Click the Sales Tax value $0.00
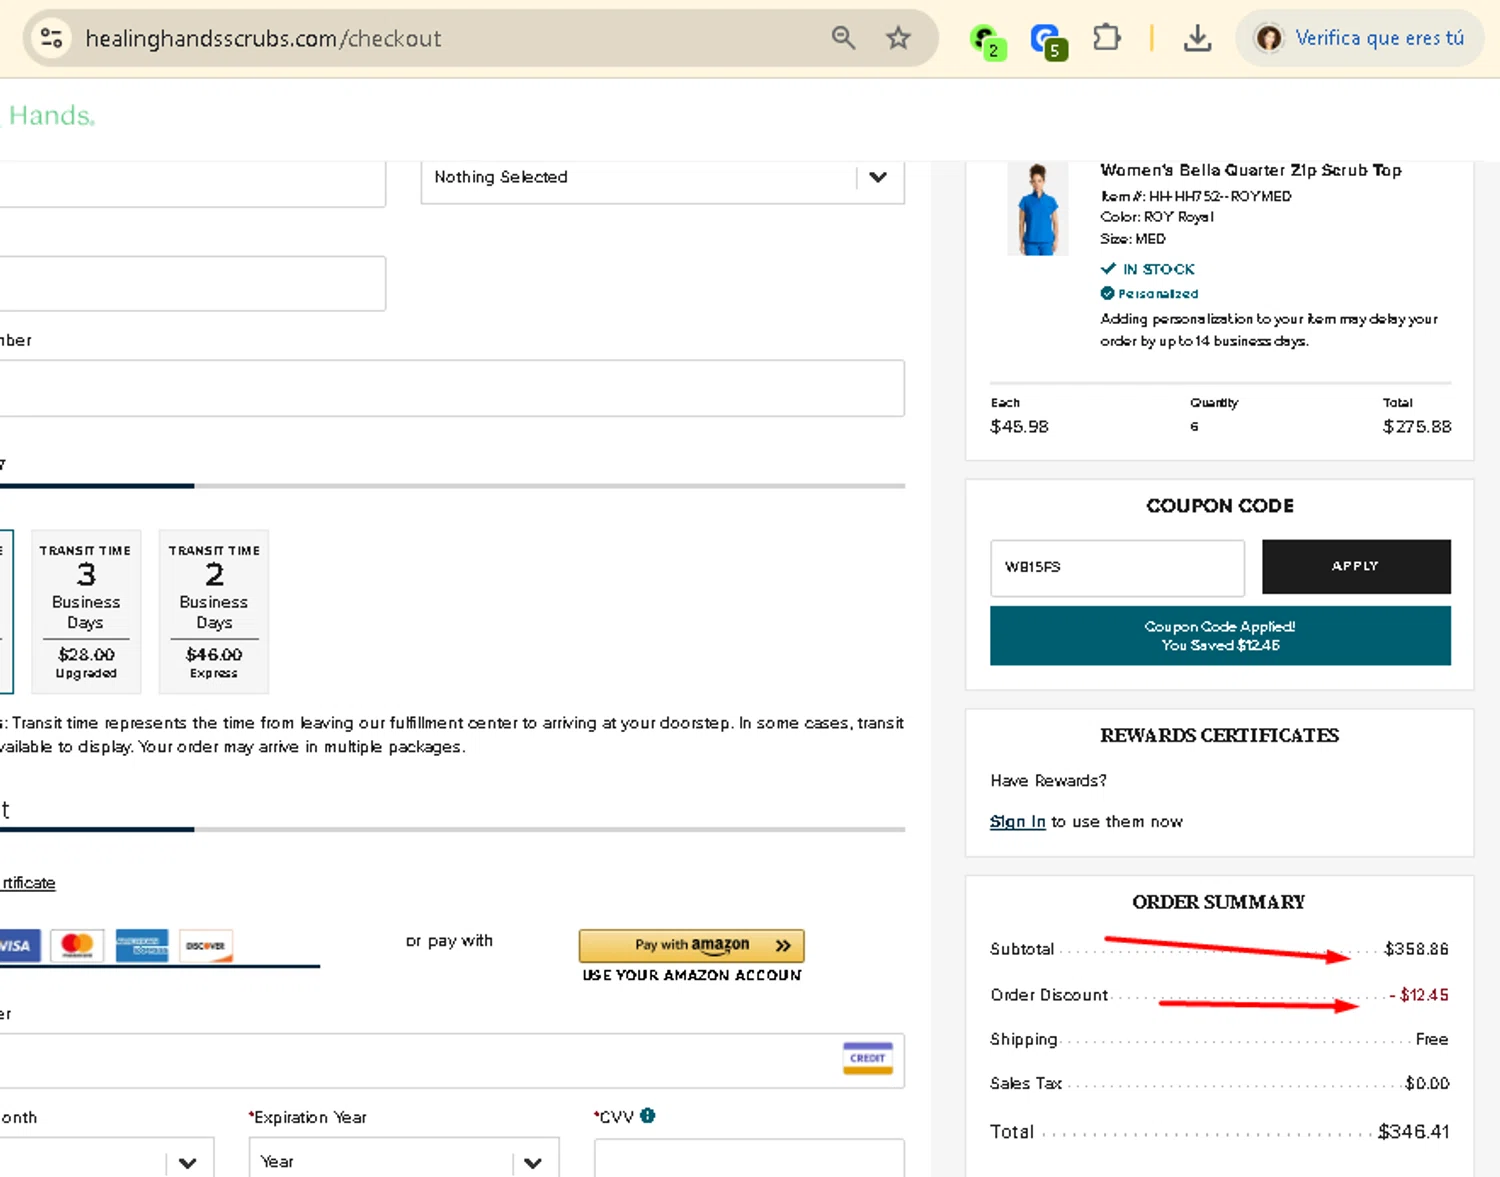The width and height of the screenshot is (1500, 1177). (x=1427, y=1084)
